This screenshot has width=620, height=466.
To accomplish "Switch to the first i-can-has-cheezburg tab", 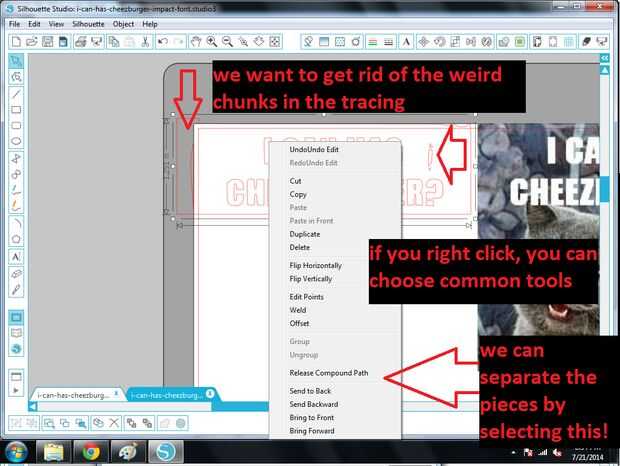I will click(73, 395).
